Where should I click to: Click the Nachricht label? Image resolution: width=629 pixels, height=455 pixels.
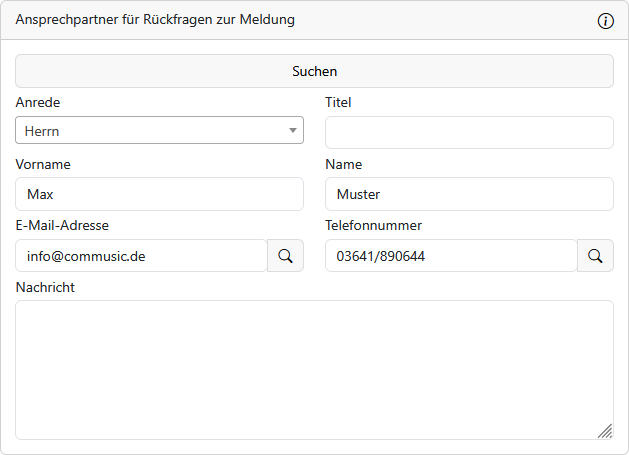(46, 287)
